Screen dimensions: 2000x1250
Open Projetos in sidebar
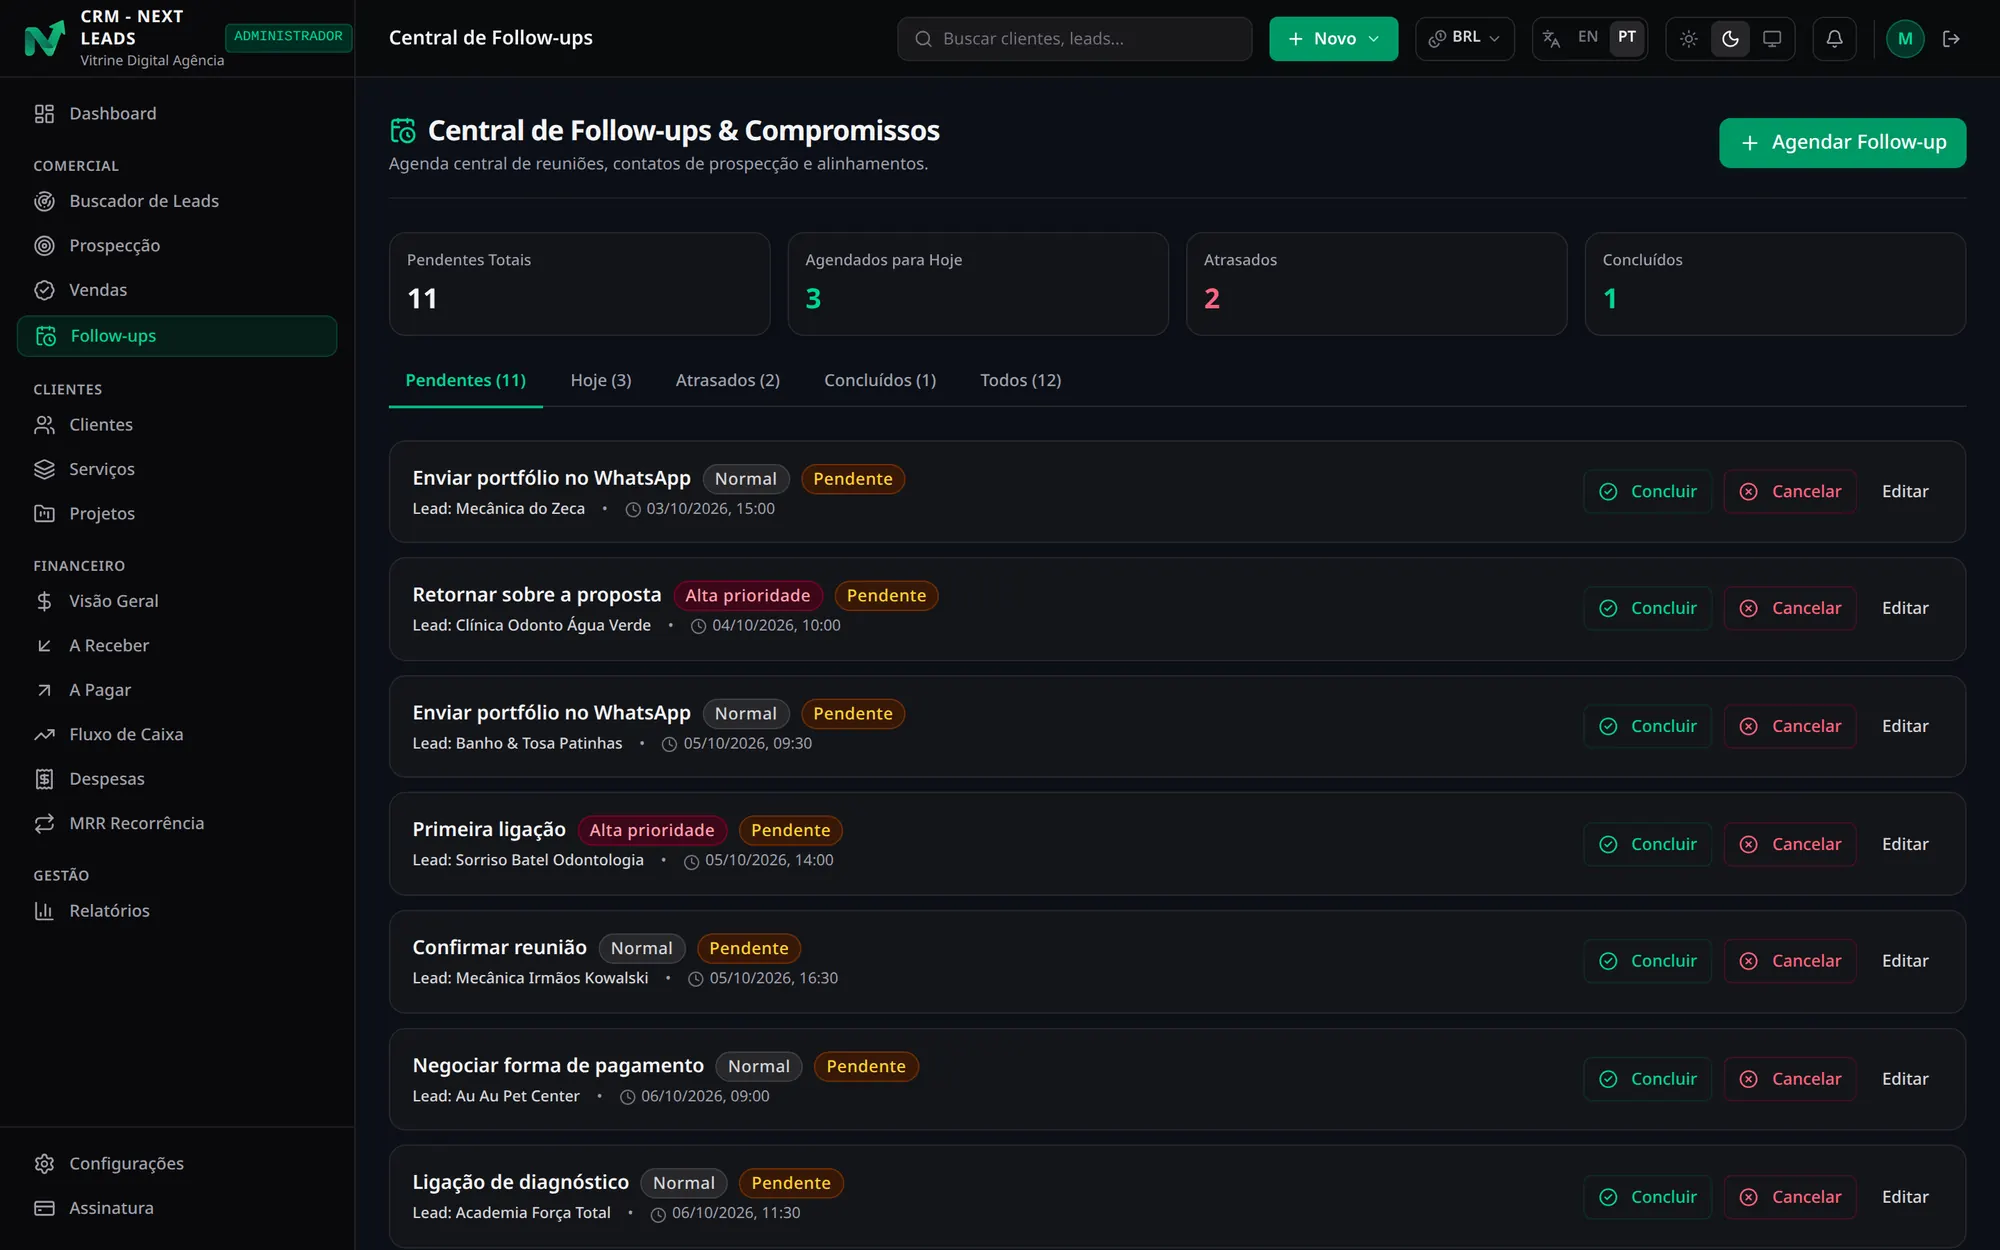177,514
